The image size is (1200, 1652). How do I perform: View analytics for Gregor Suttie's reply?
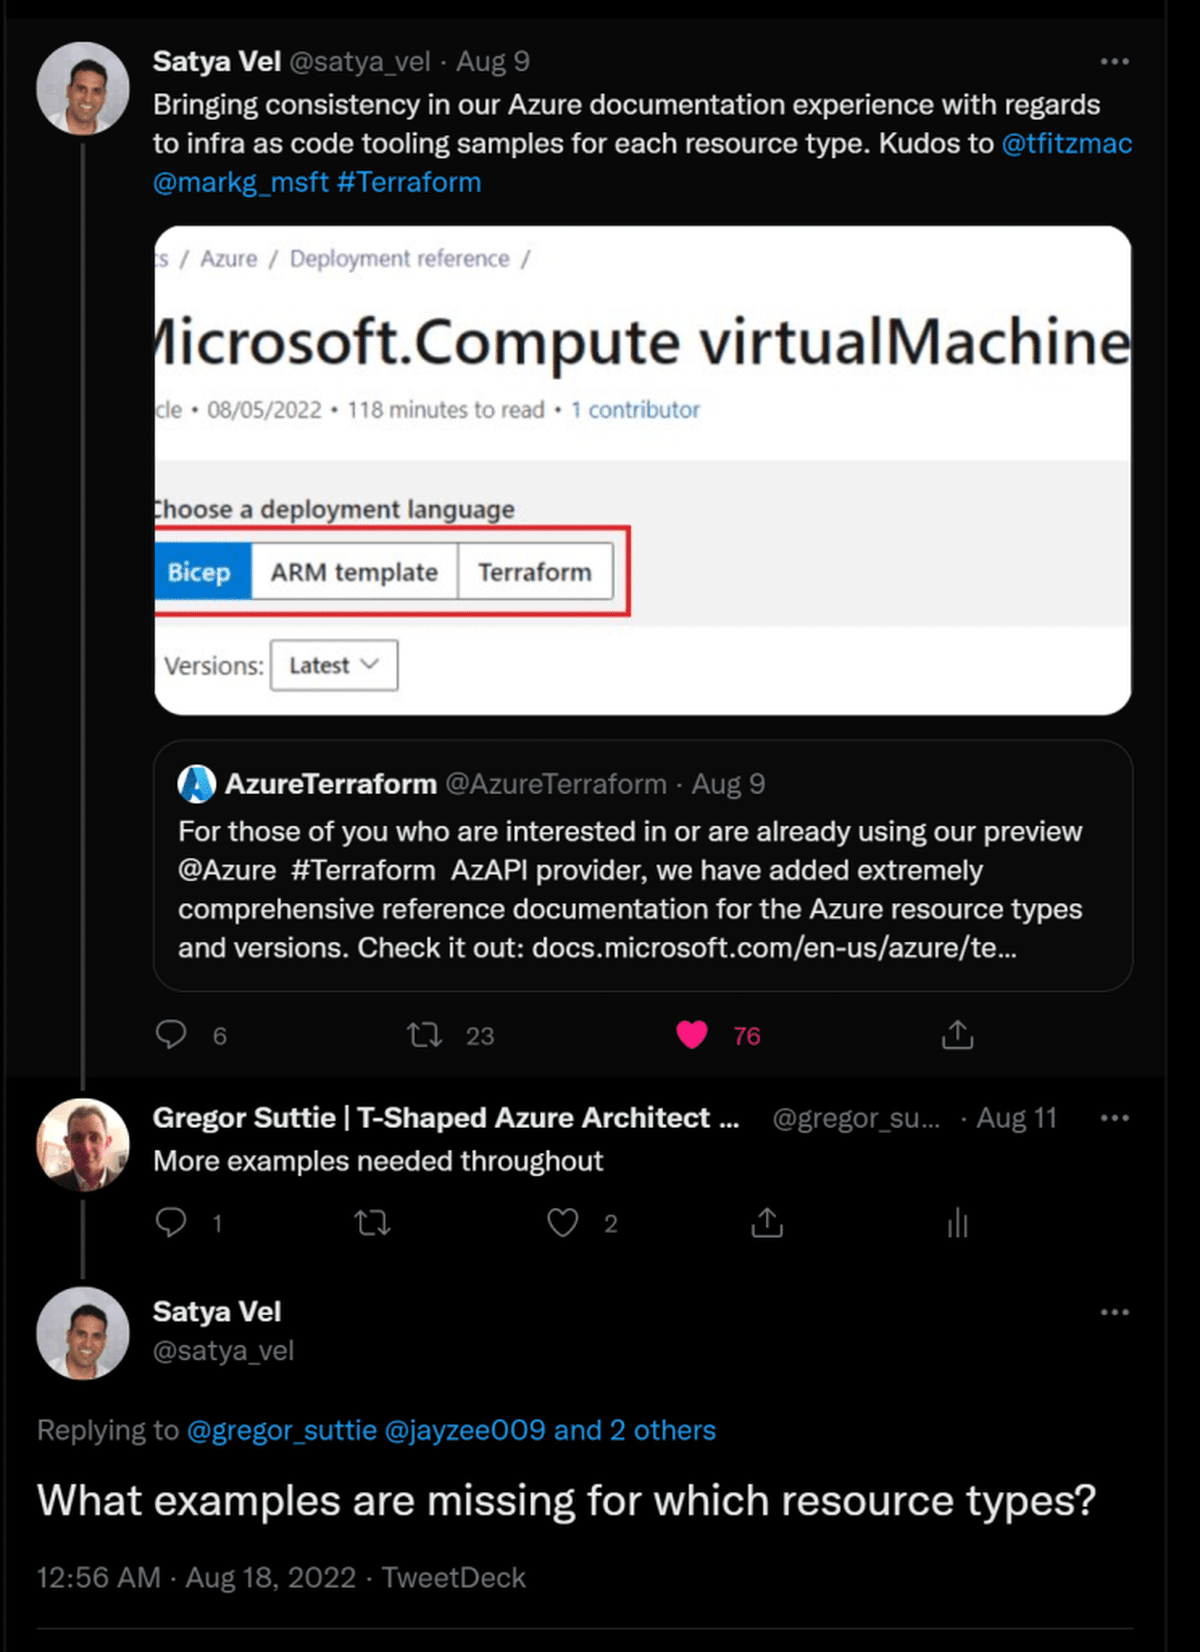pyautogui.click(x=958, y=1222)
